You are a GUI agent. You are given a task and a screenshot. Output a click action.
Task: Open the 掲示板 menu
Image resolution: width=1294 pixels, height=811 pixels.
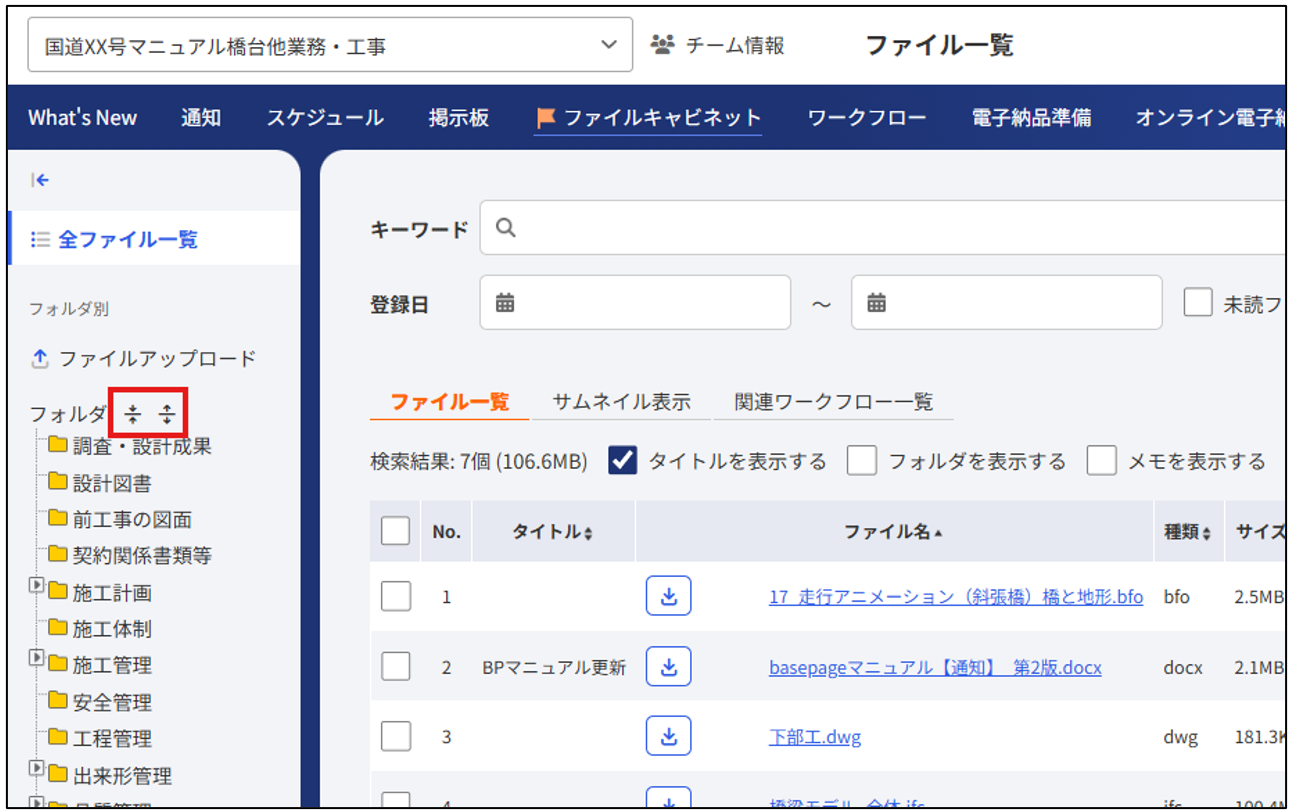click(459, 118)
